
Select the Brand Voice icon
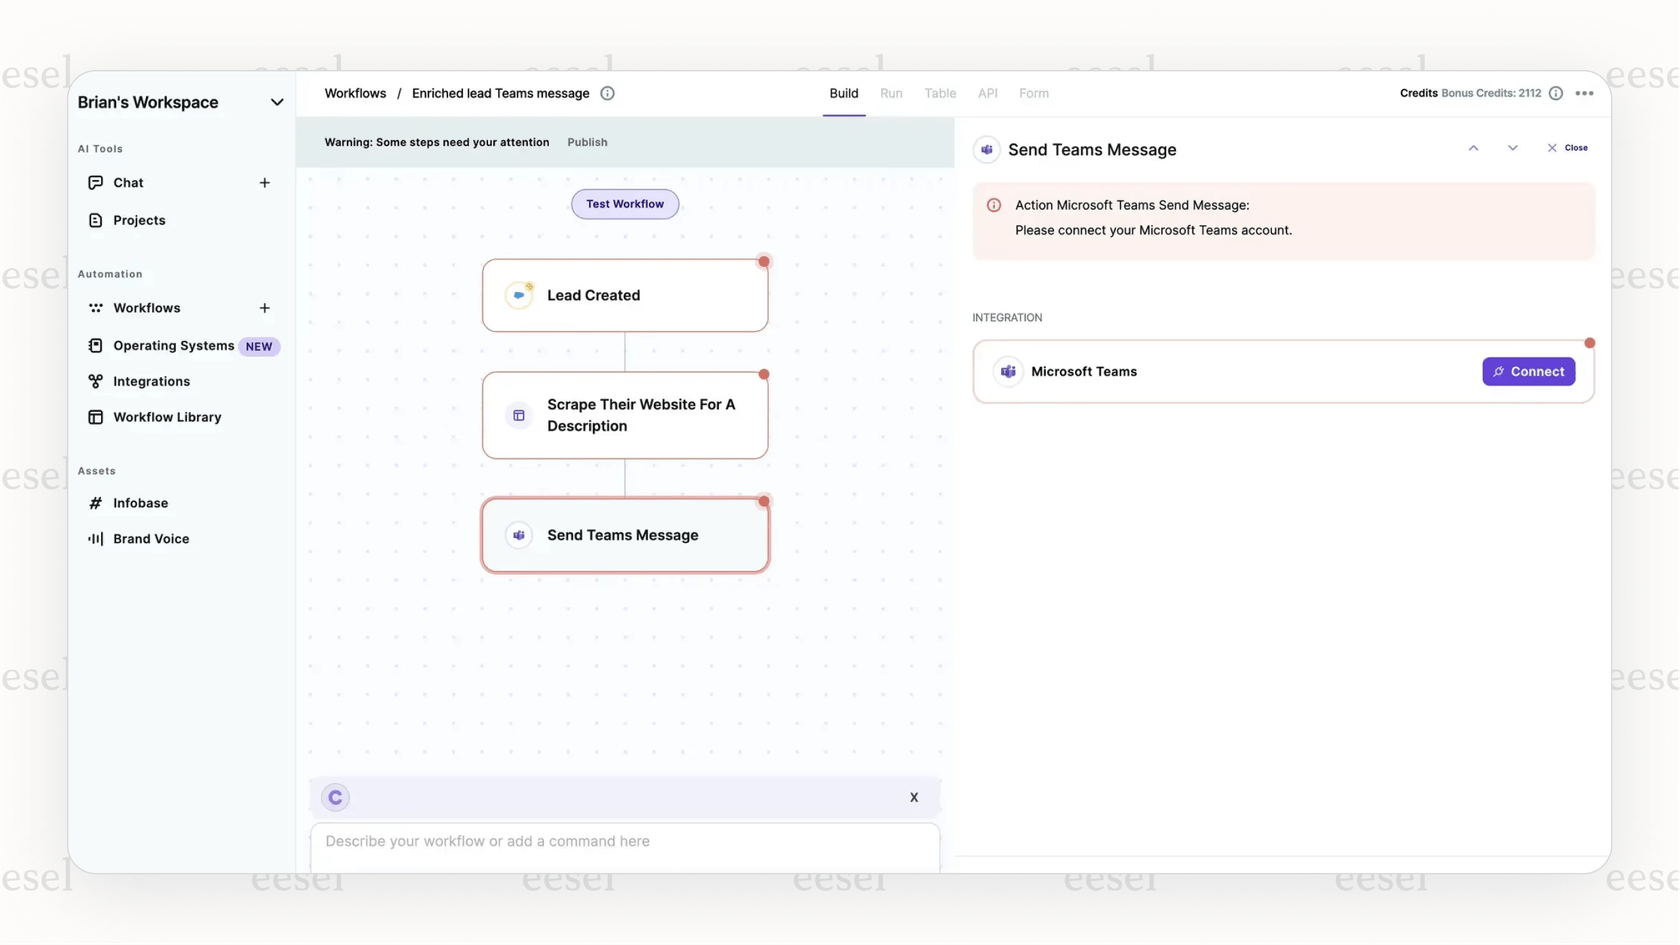[x=95, y=538]
